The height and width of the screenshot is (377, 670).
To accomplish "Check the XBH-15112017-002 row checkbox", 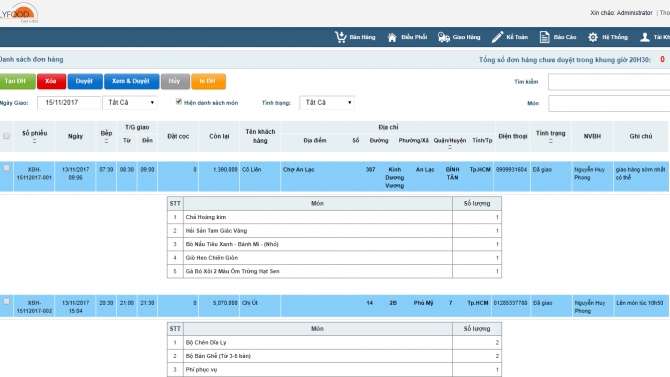I will point(6,302).
